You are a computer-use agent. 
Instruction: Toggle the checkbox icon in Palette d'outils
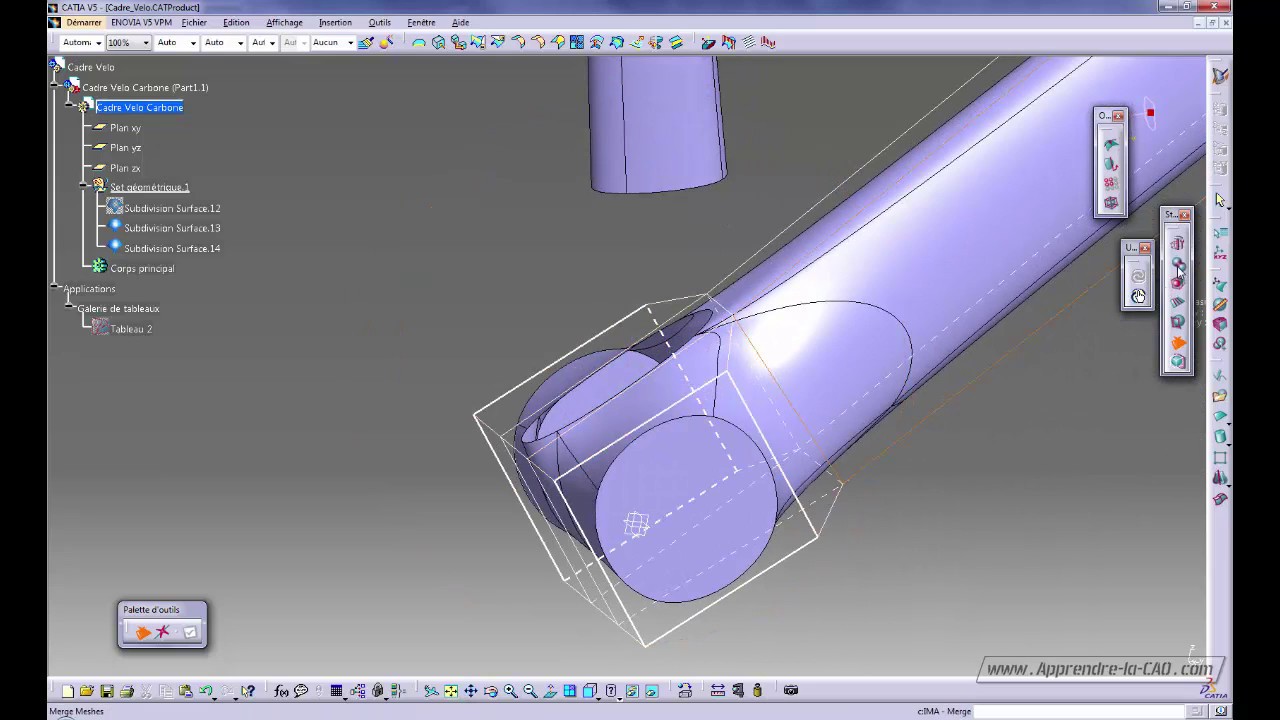click(x=190, y=632)
